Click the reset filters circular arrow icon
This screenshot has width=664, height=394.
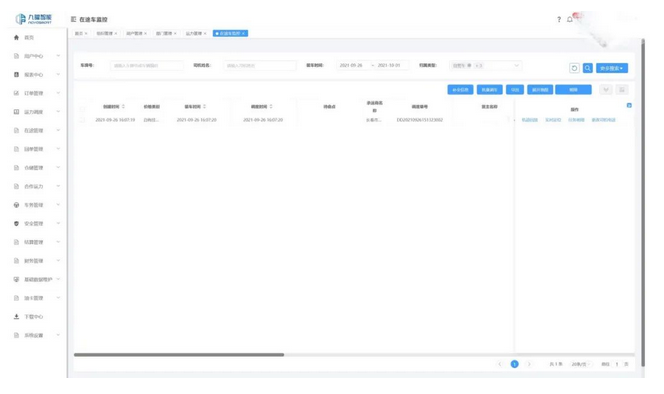(x=574, y=68)
